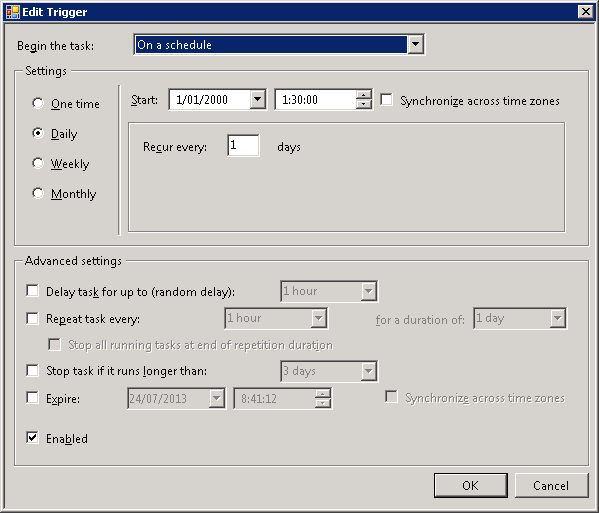Open random delay 1 hour dropdown
This screenshot has height=513, width=599.
pos(369,291)
